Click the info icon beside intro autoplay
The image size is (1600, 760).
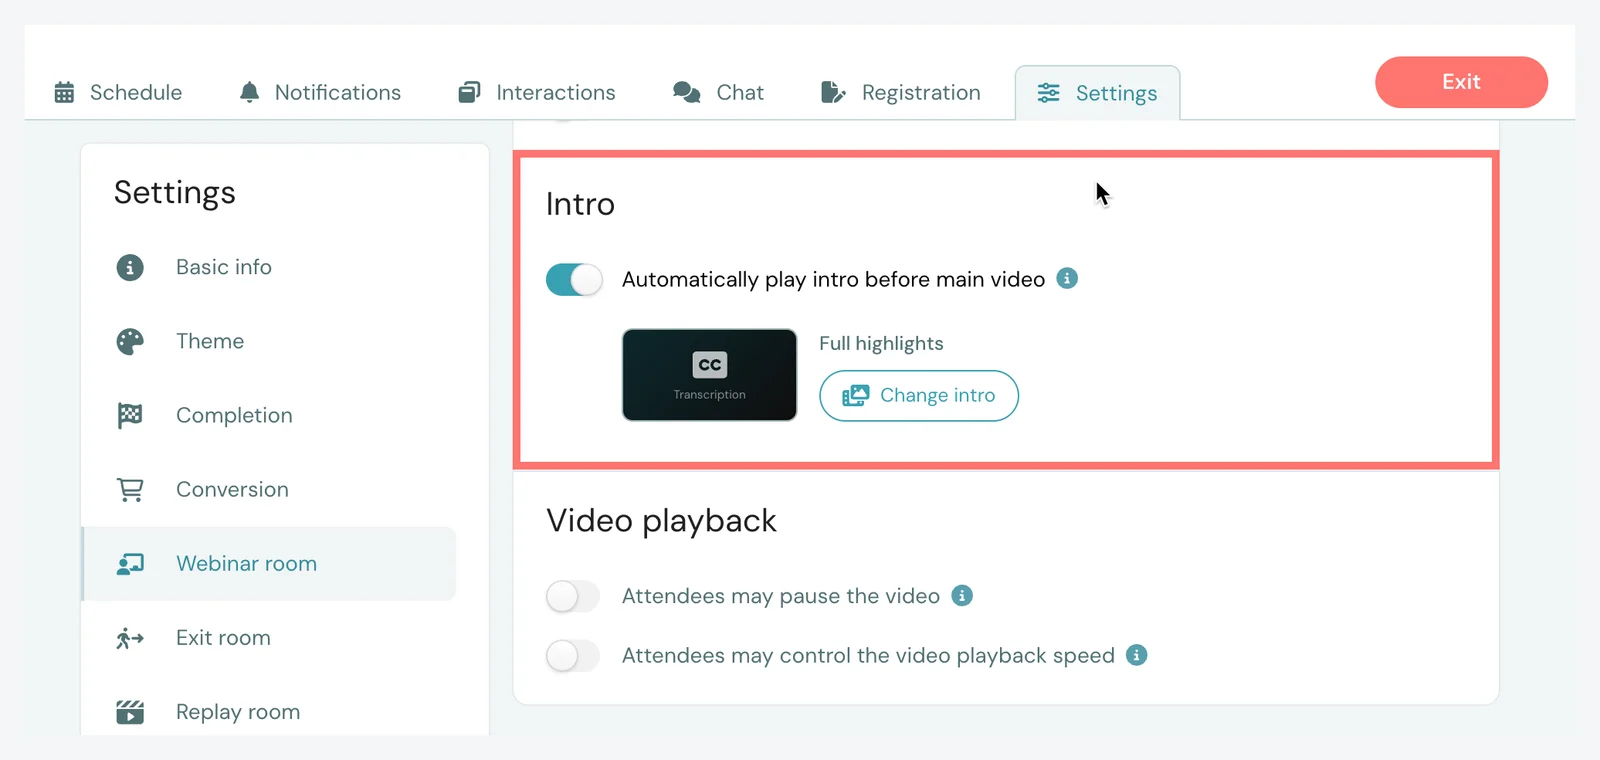click(1067, 278)
